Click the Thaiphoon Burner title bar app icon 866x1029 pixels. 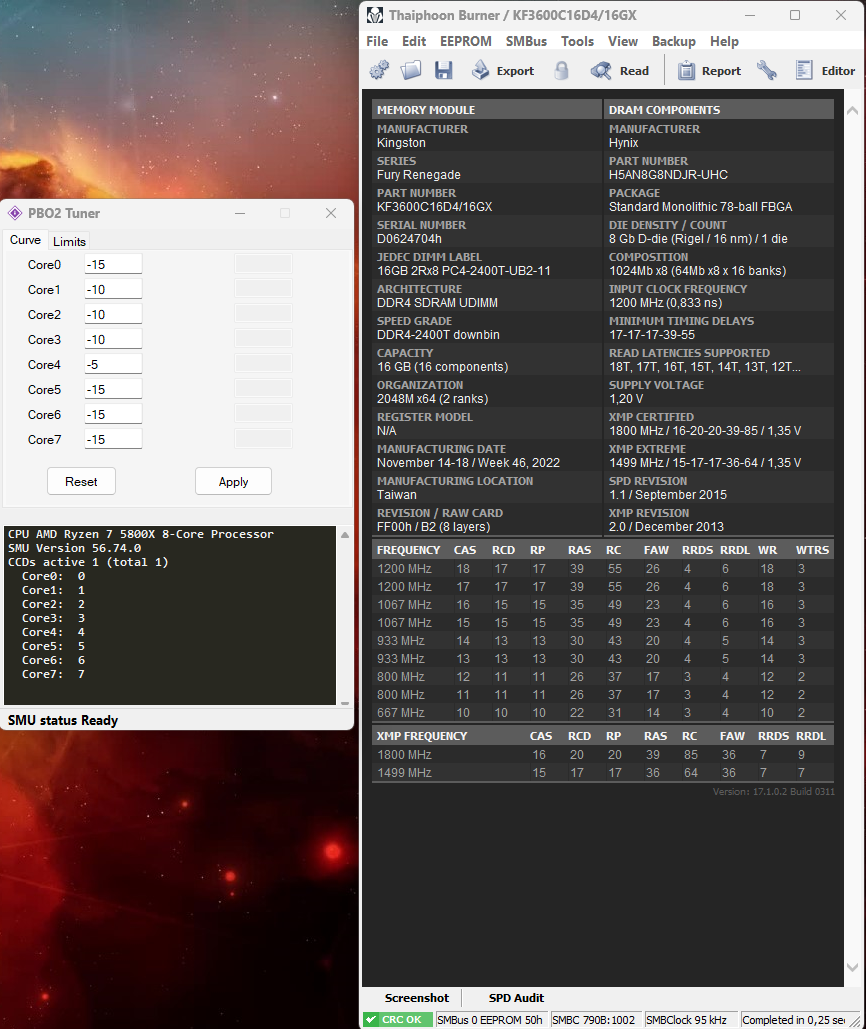click(x=375, y=15)
